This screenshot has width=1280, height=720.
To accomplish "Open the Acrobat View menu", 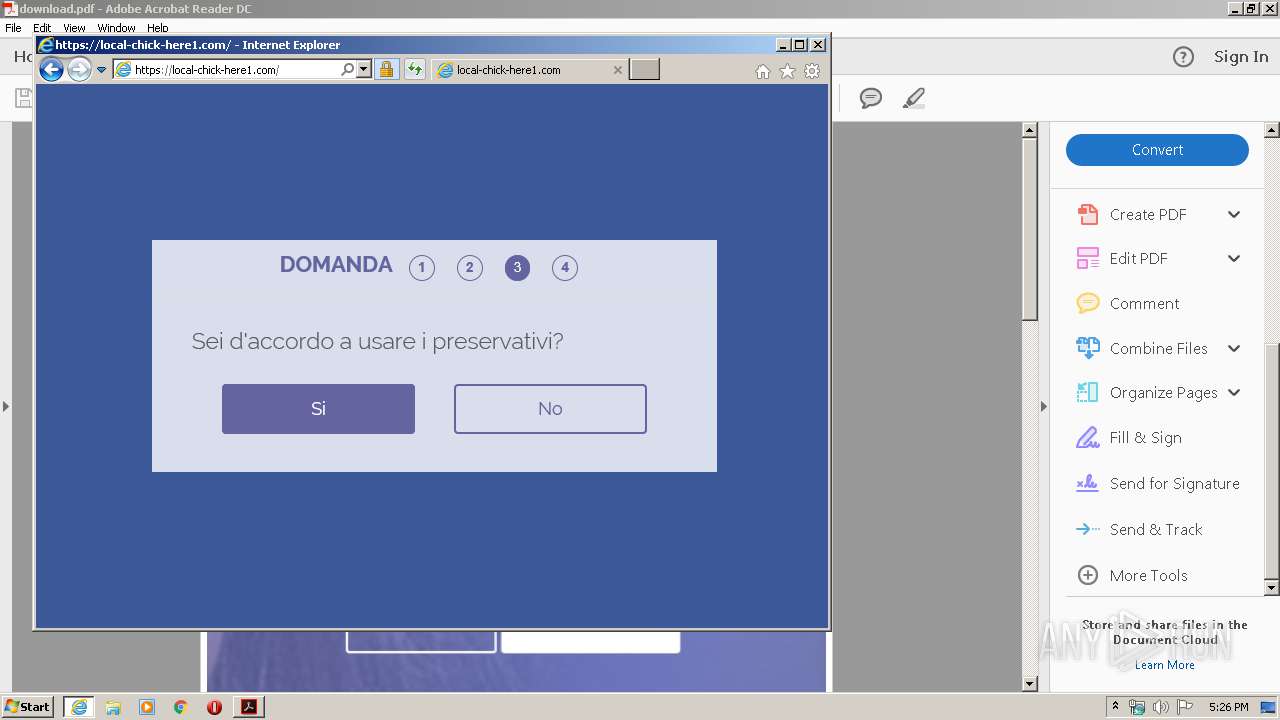I will tap(74, 28).
